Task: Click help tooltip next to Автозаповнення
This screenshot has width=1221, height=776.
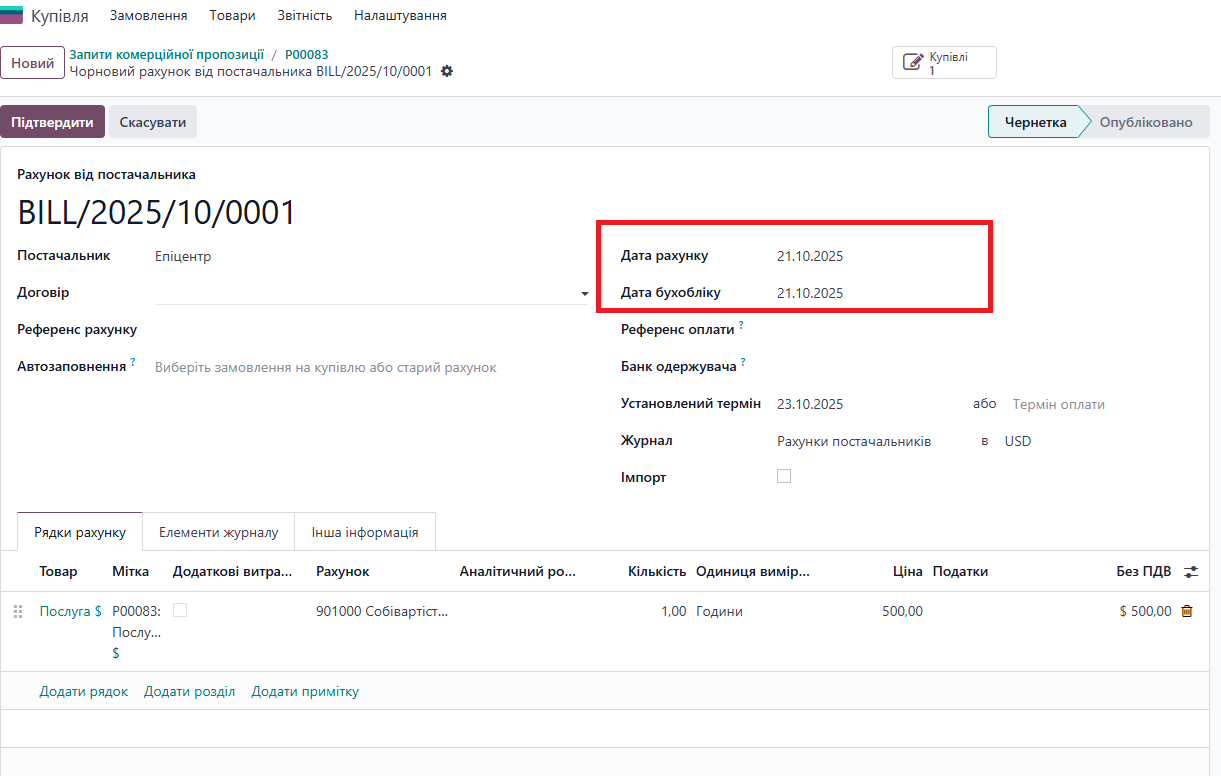Action: tap(133, 362)
